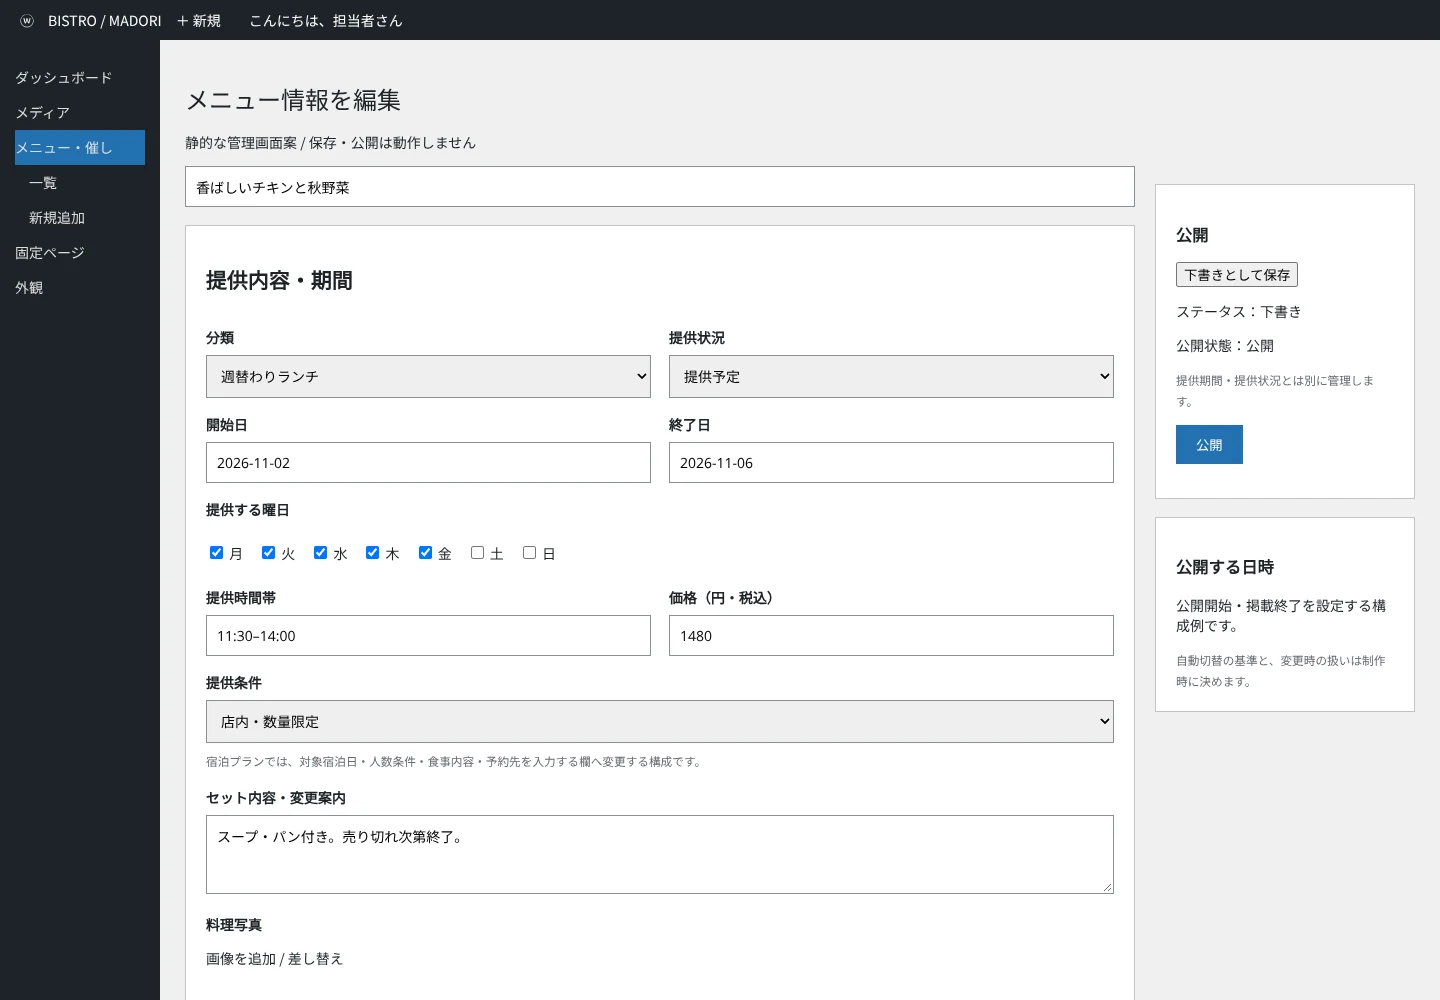Click ＋新規 in the top bar

[x=198, y=21]
